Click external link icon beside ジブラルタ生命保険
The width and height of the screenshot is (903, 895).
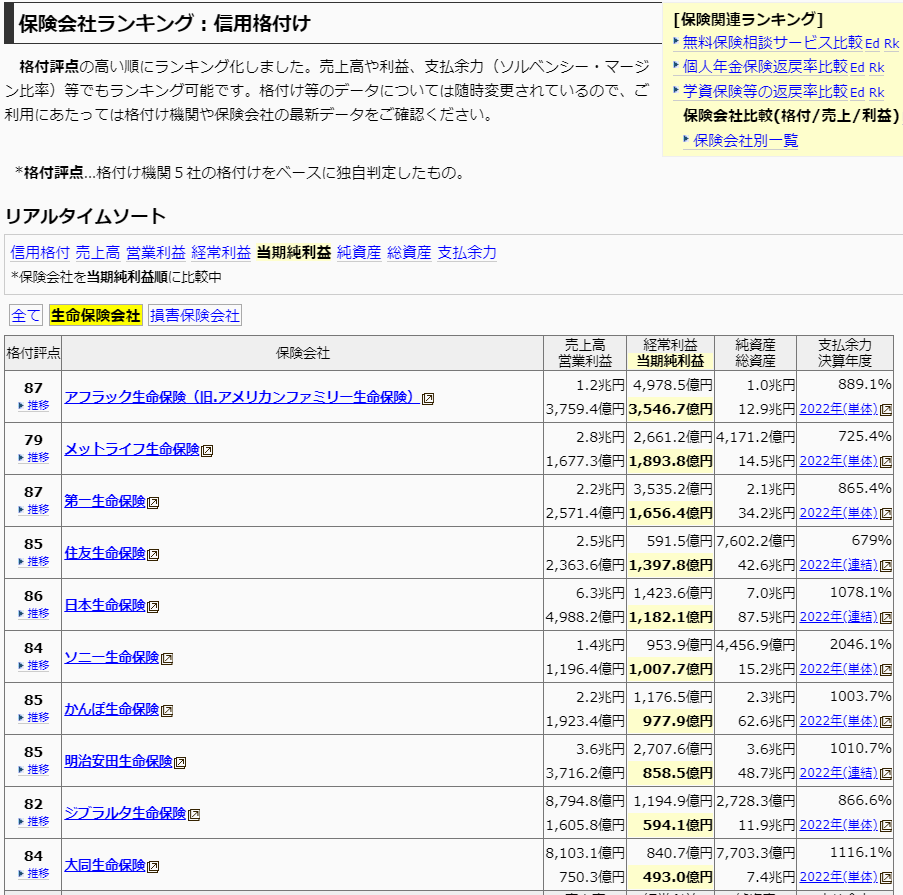point(194,814)
